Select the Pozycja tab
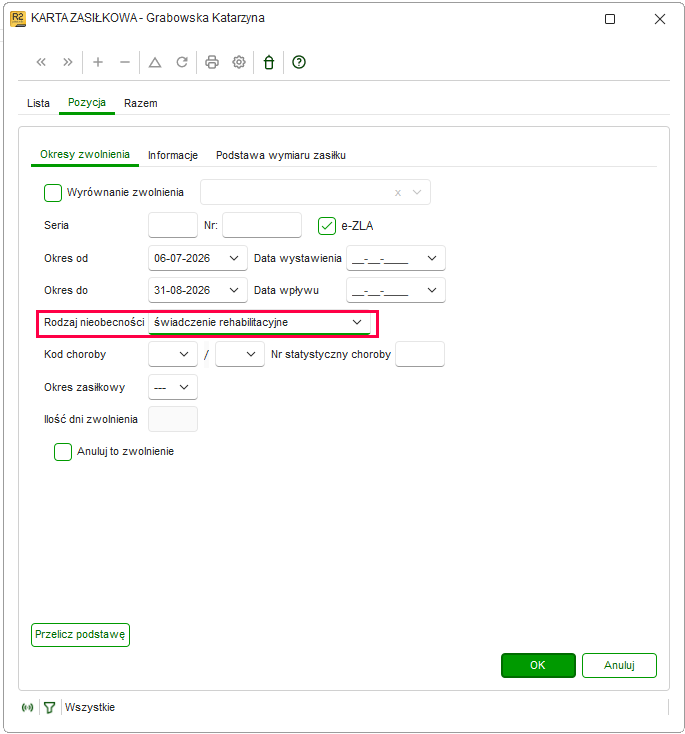685x734 pixels. pos(87,103)
